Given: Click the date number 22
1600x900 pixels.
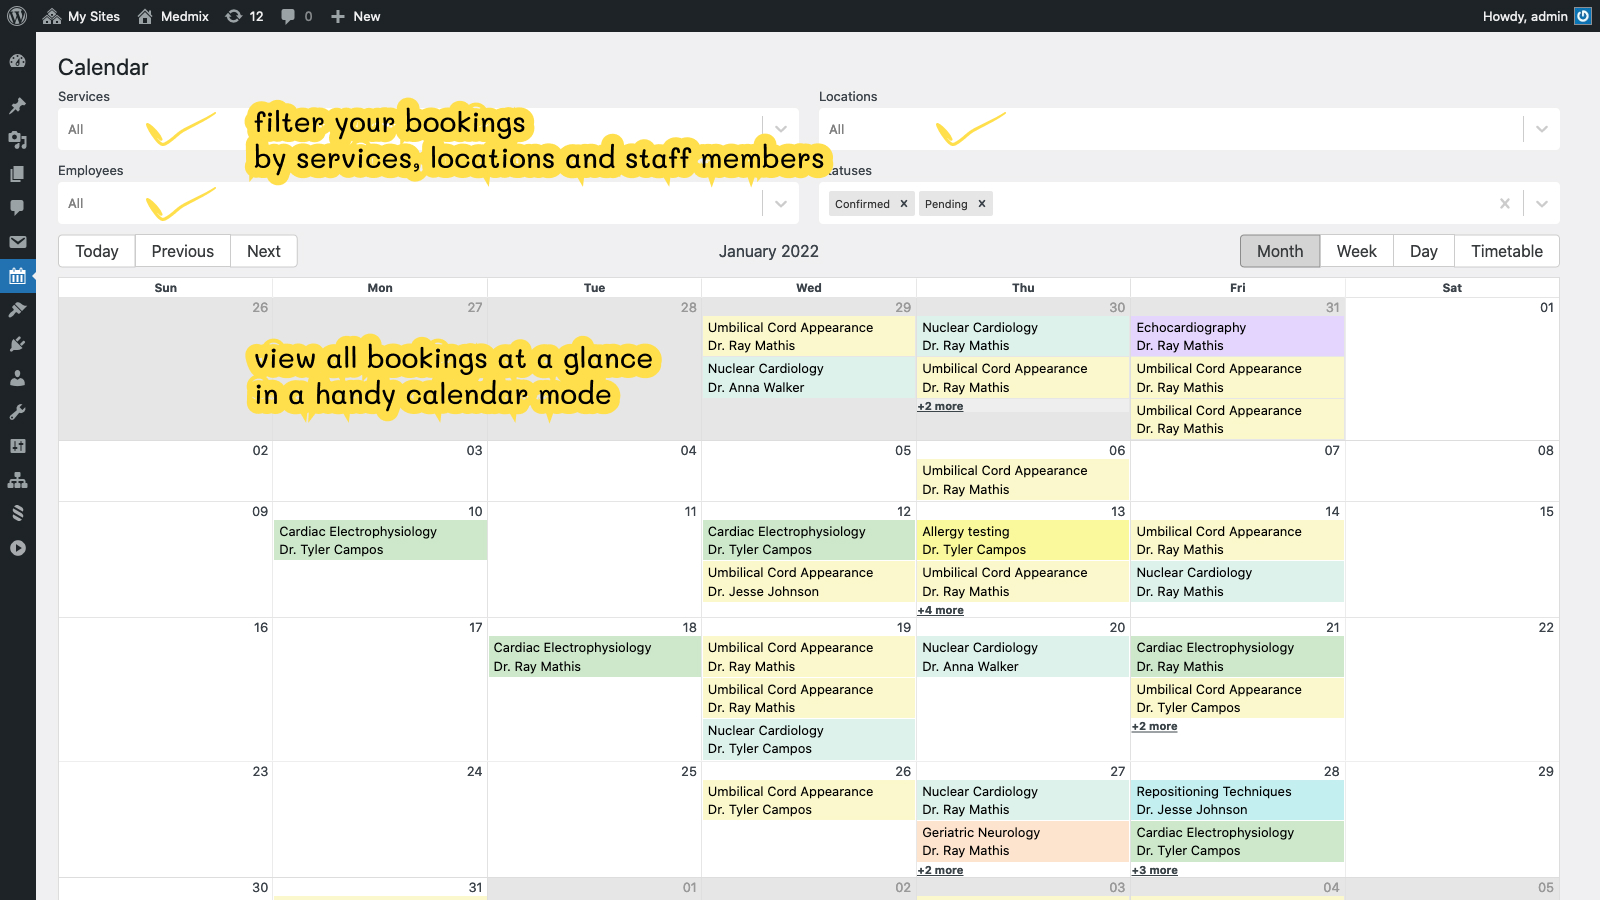Looking at the screenshot, I should click(x=1546, y=627).
